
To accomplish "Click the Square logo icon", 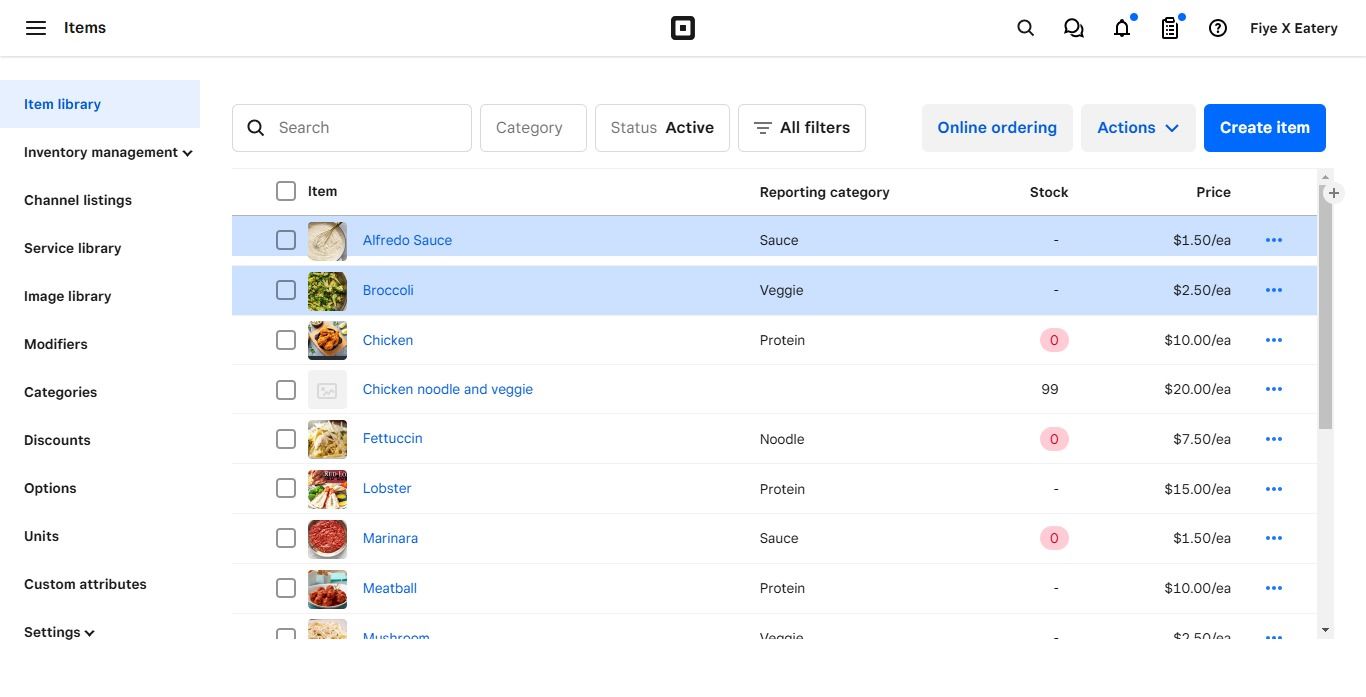I will click(682, 28).
